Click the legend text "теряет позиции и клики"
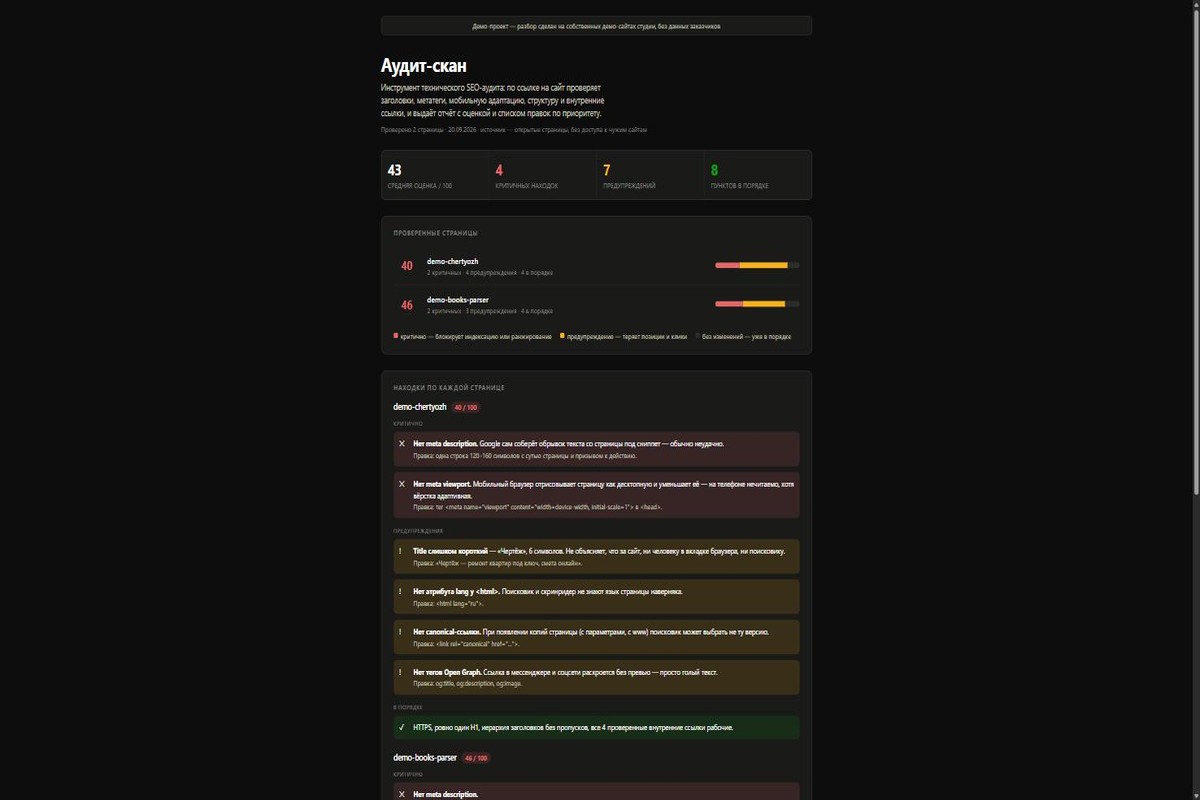1200x800 pixels. (x=653, y=337)
